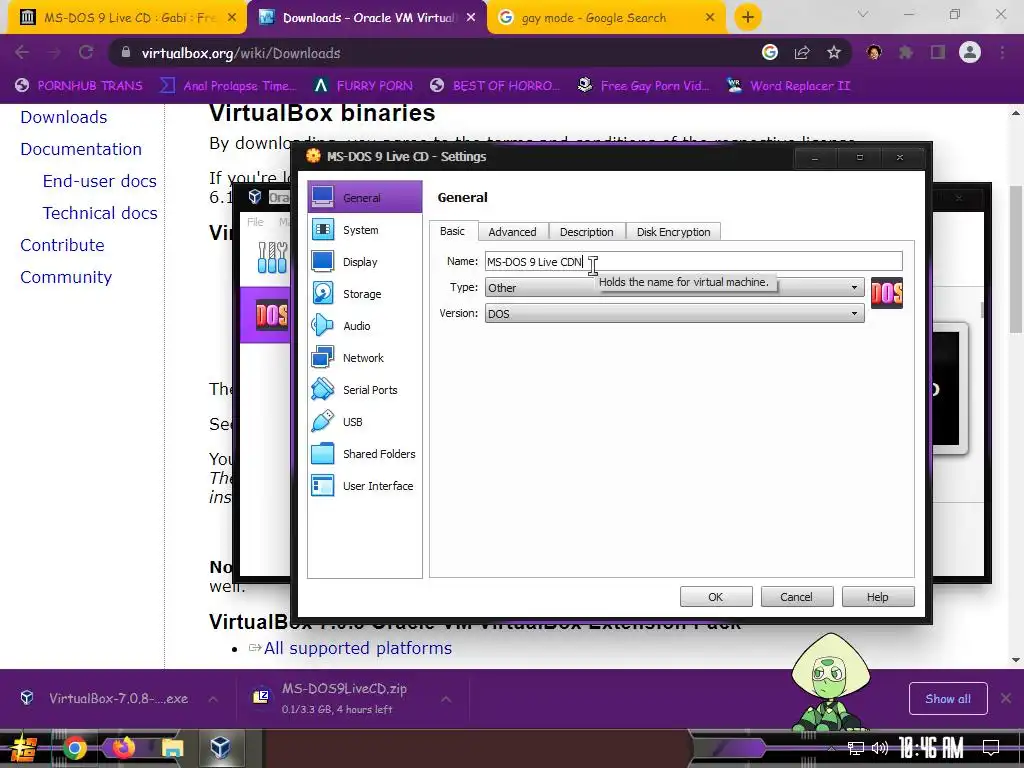1024x768 pixels.
Task: Open Word Replacer II bookmark
Action: click(788, 86)
